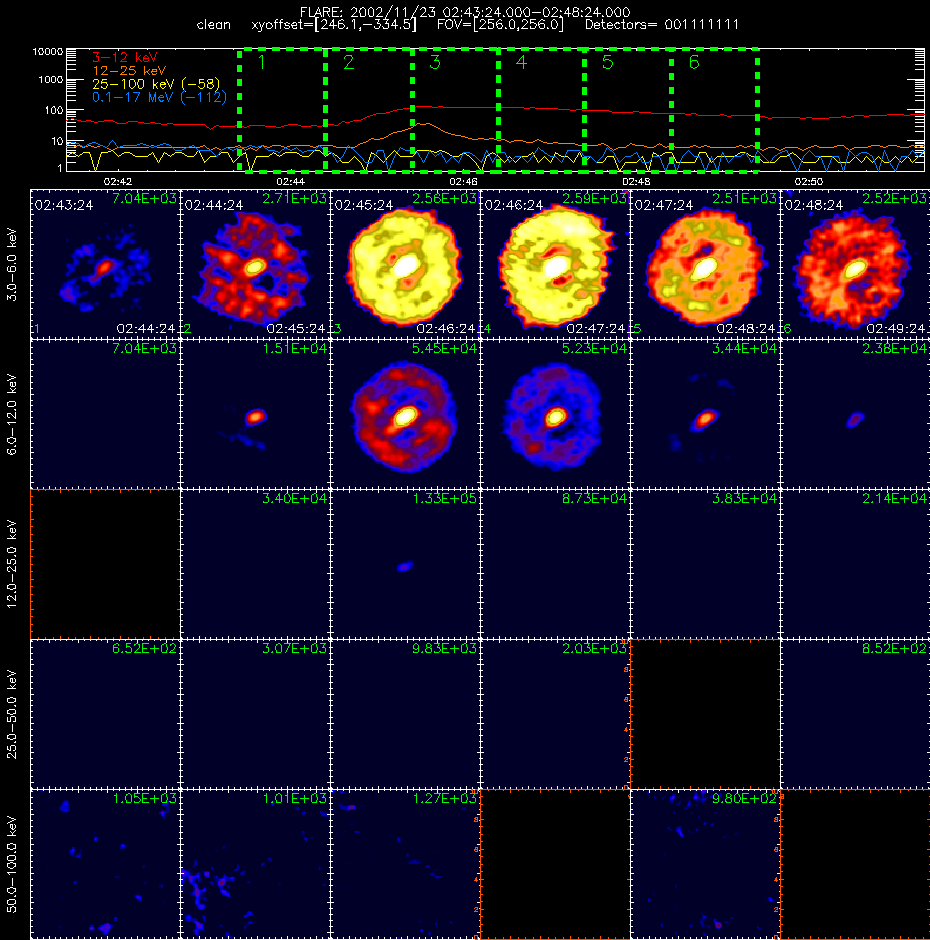Open the 3.0-6.0 keV image starting 02:45:24

click(405, 264)
